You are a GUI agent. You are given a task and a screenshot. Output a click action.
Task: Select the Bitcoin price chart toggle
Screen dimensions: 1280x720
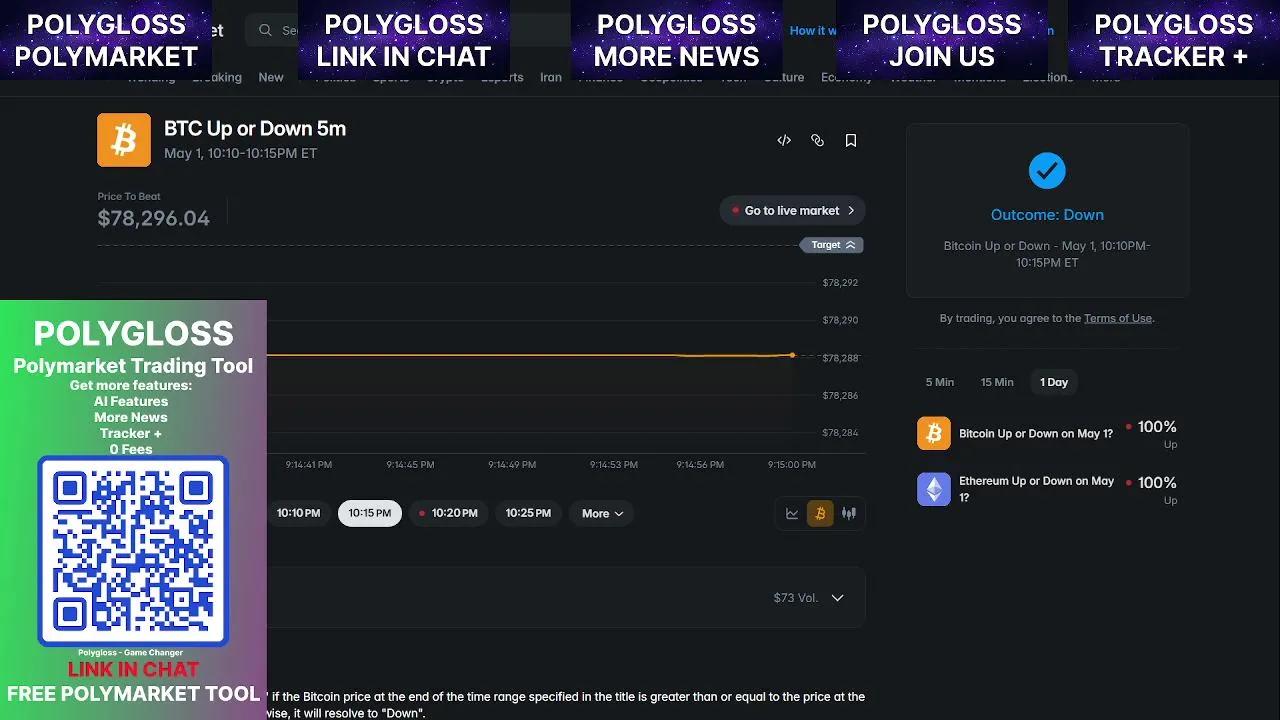point(820,514)
